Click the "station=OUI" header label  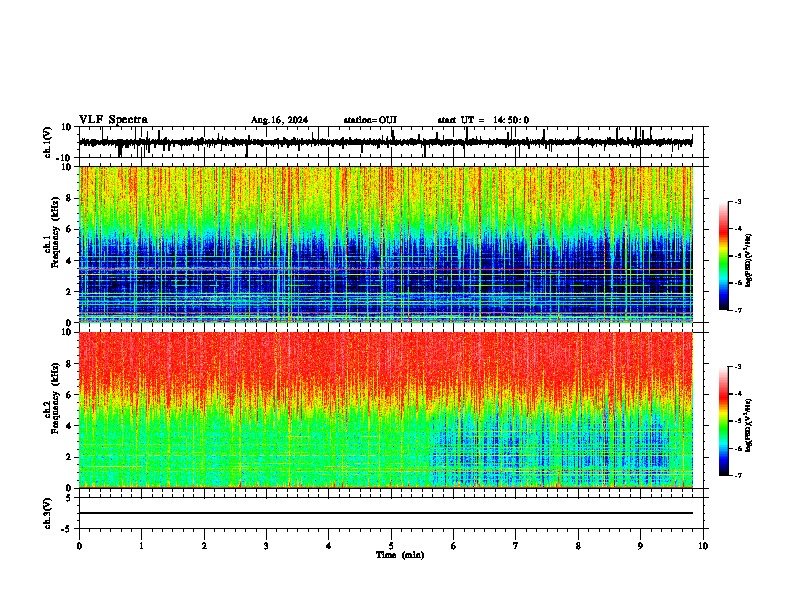(x=370, y=120)
